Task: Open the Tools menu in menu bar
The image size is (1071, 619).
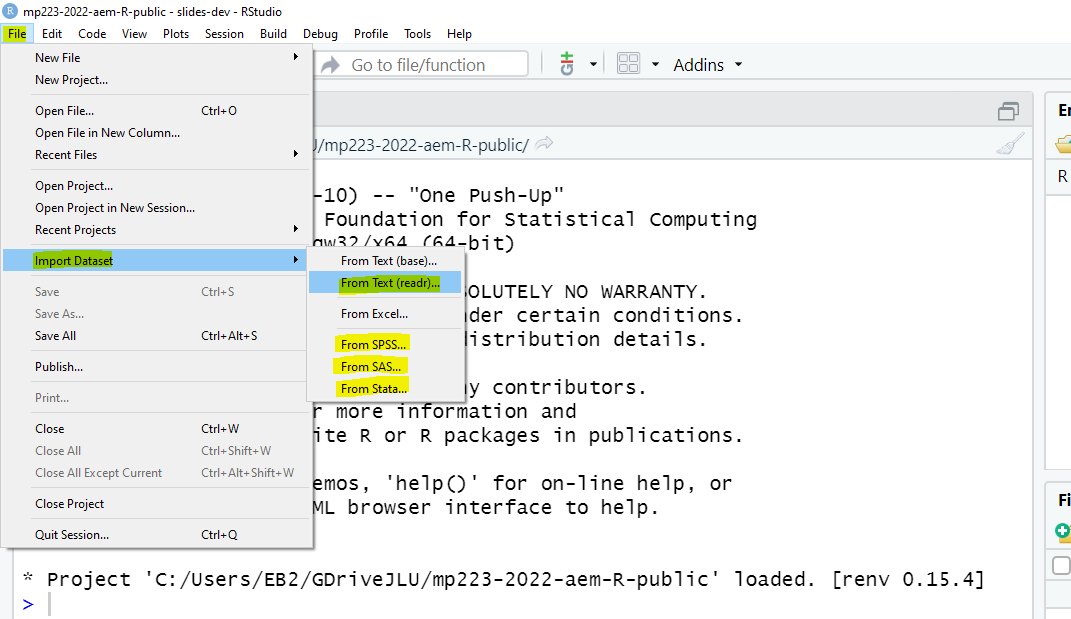Action: (417, 34)
